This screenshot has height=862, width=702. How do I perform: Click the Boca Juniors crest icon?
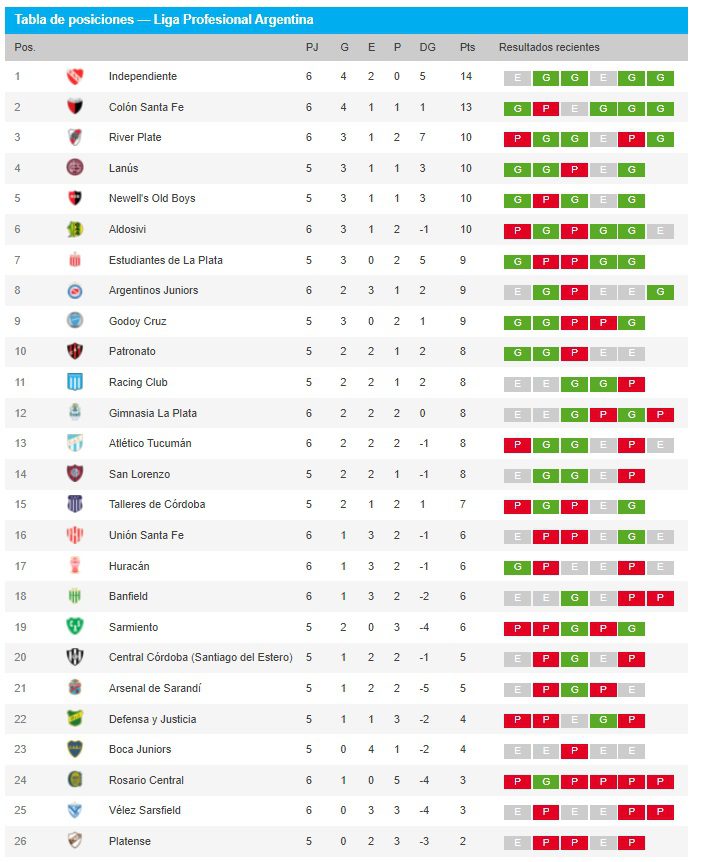click(x=74, y=749)
